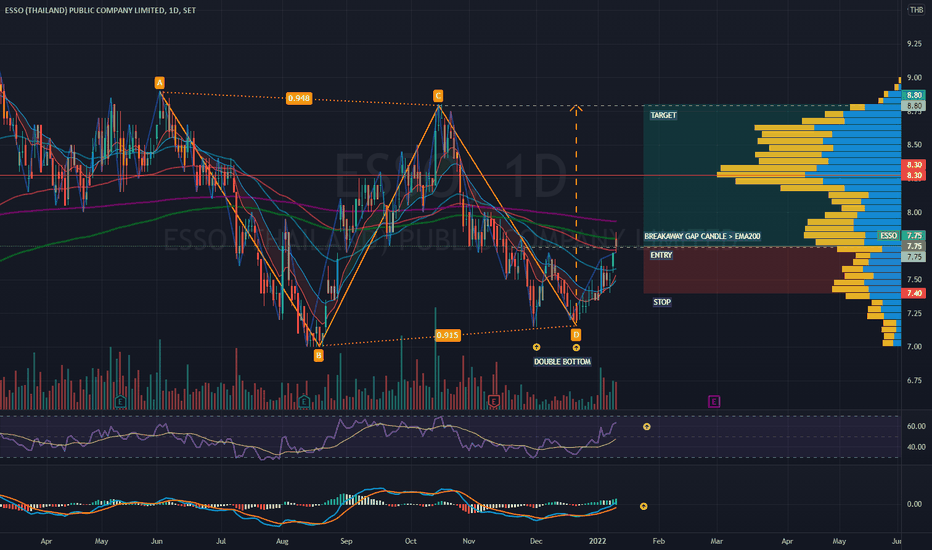Open the purple upcoming earnings E icon

tap(714, 401)
